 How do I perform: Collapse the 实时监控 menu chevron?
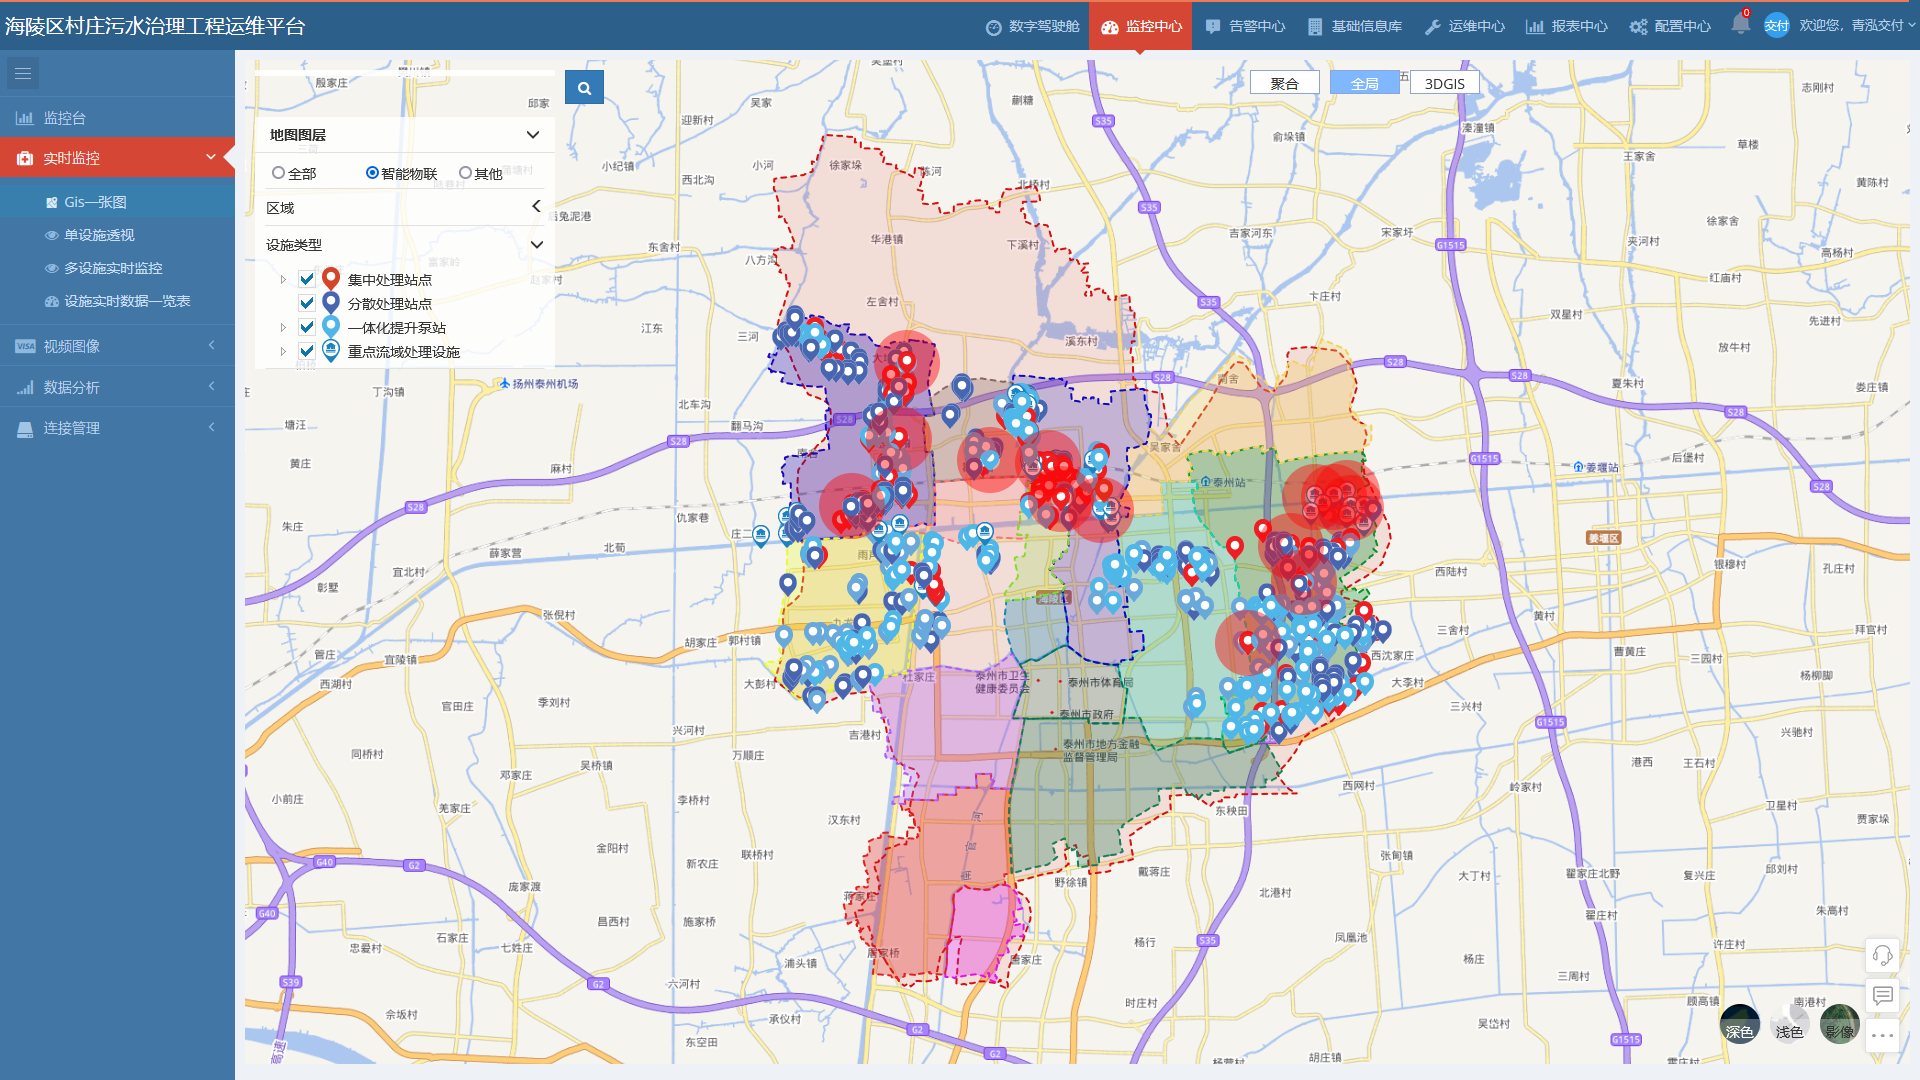point(211,157)
